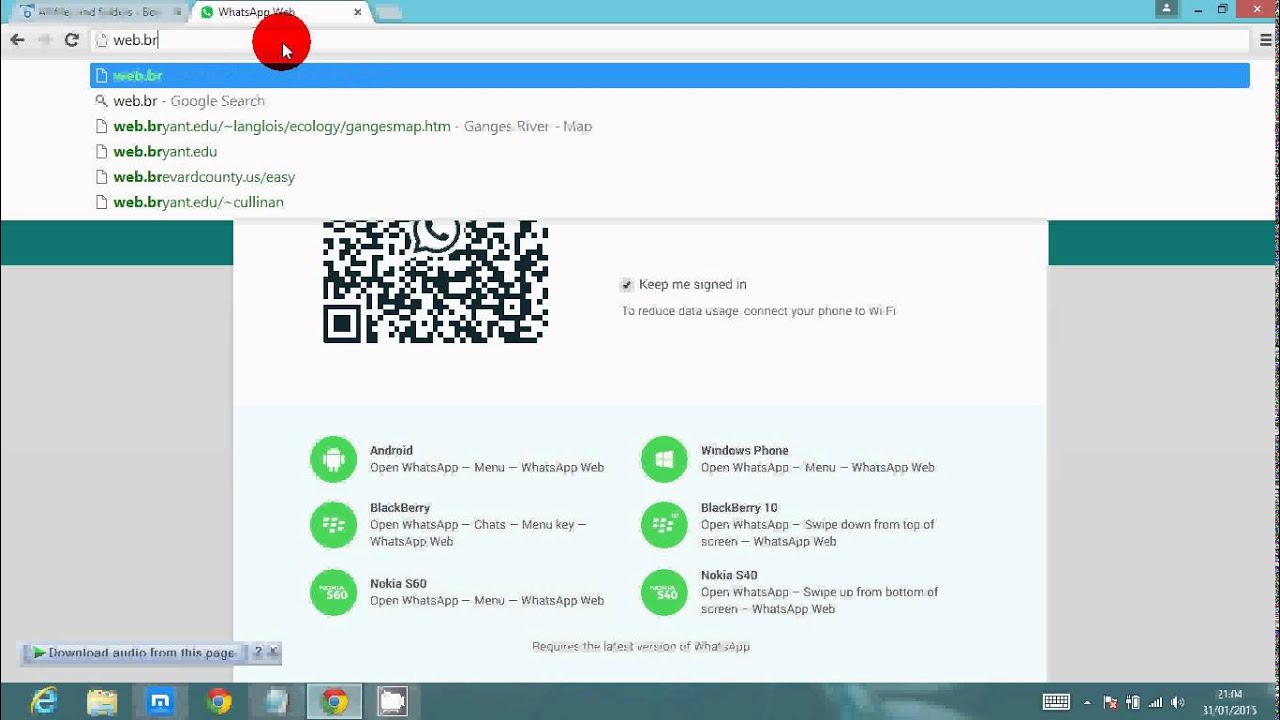1280x720 pixels.
Task: Click 'To reduce data usage' notice text
Action: click(x=758, y=311)
